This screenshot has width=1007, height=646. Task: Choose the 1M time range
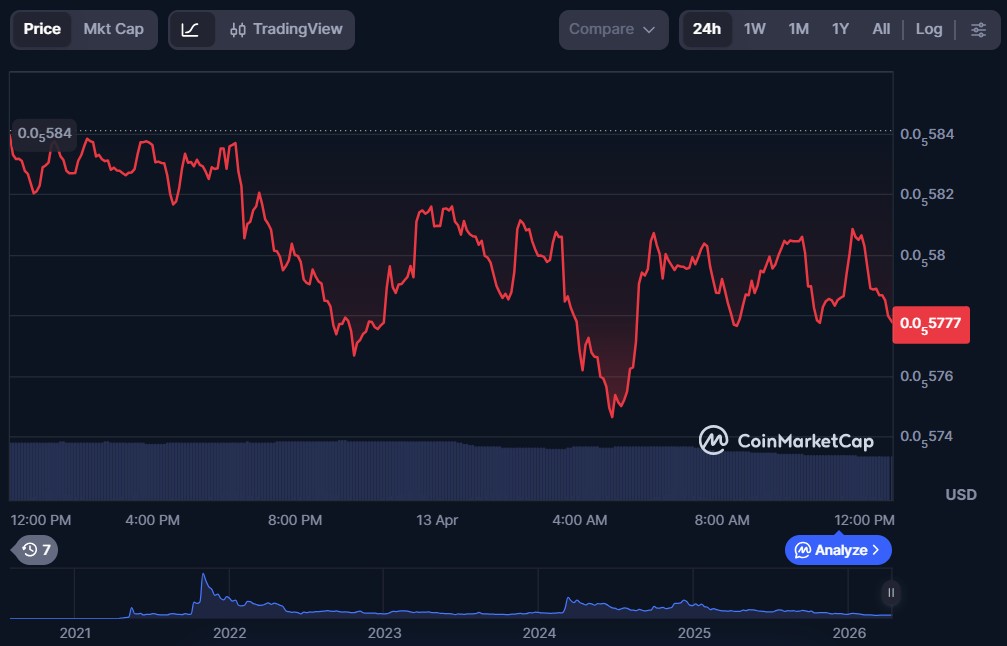798,29
